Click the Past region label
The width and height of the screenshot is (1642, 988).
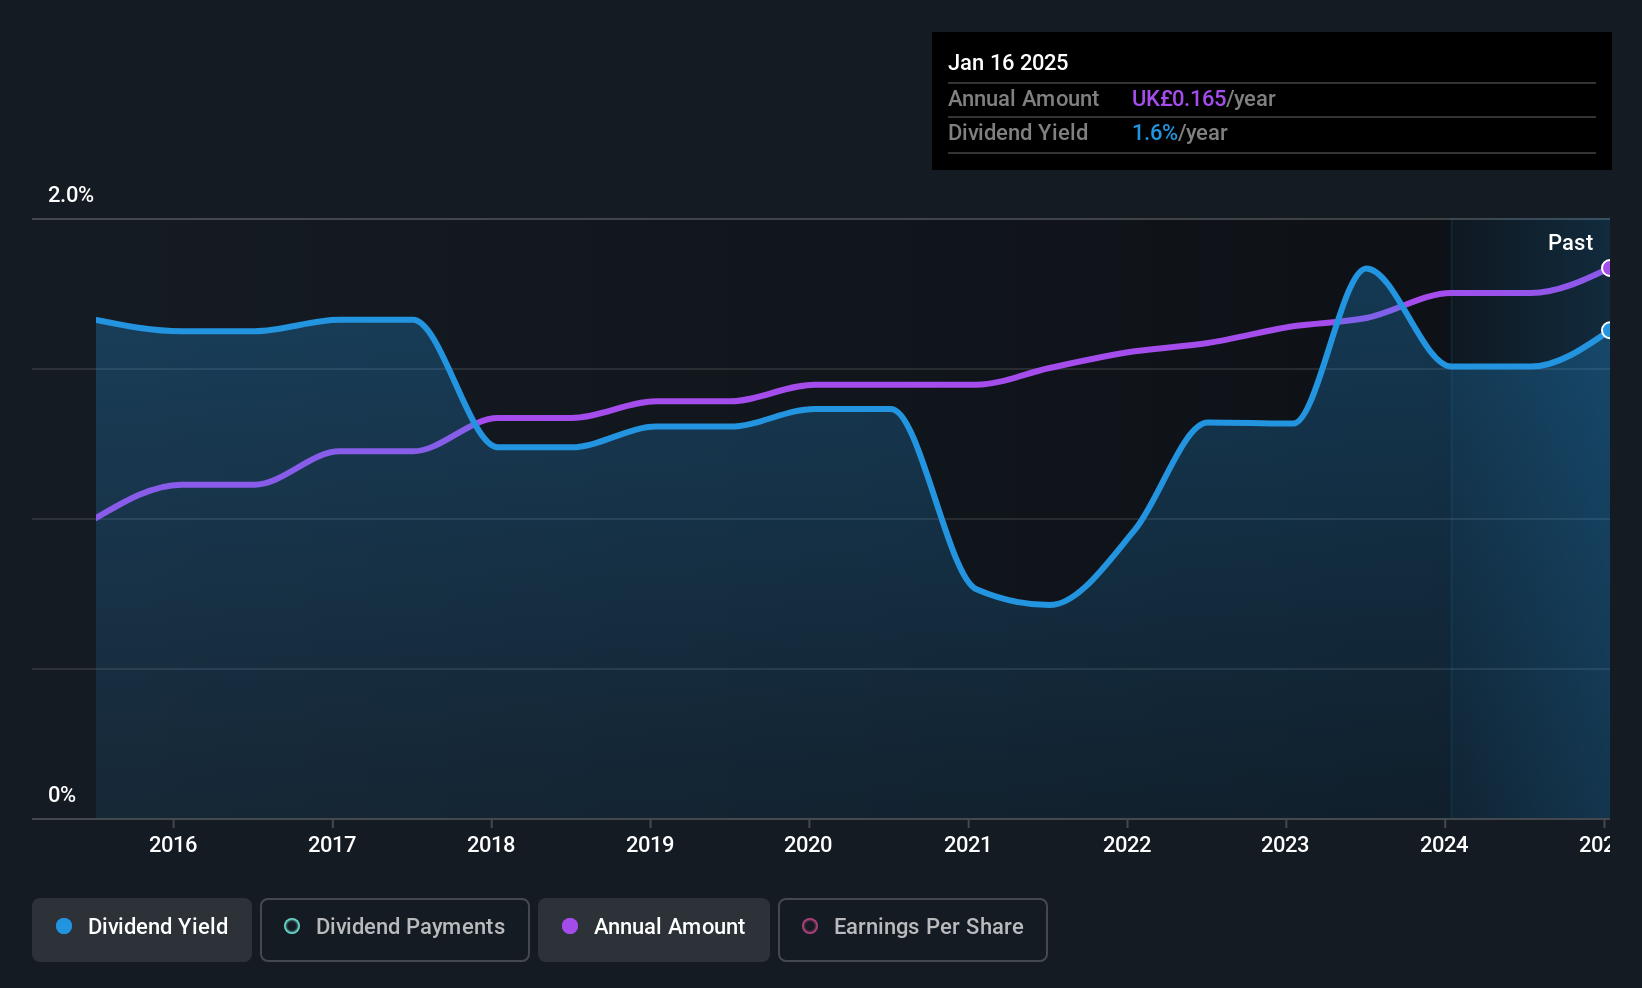[1570, 242]
